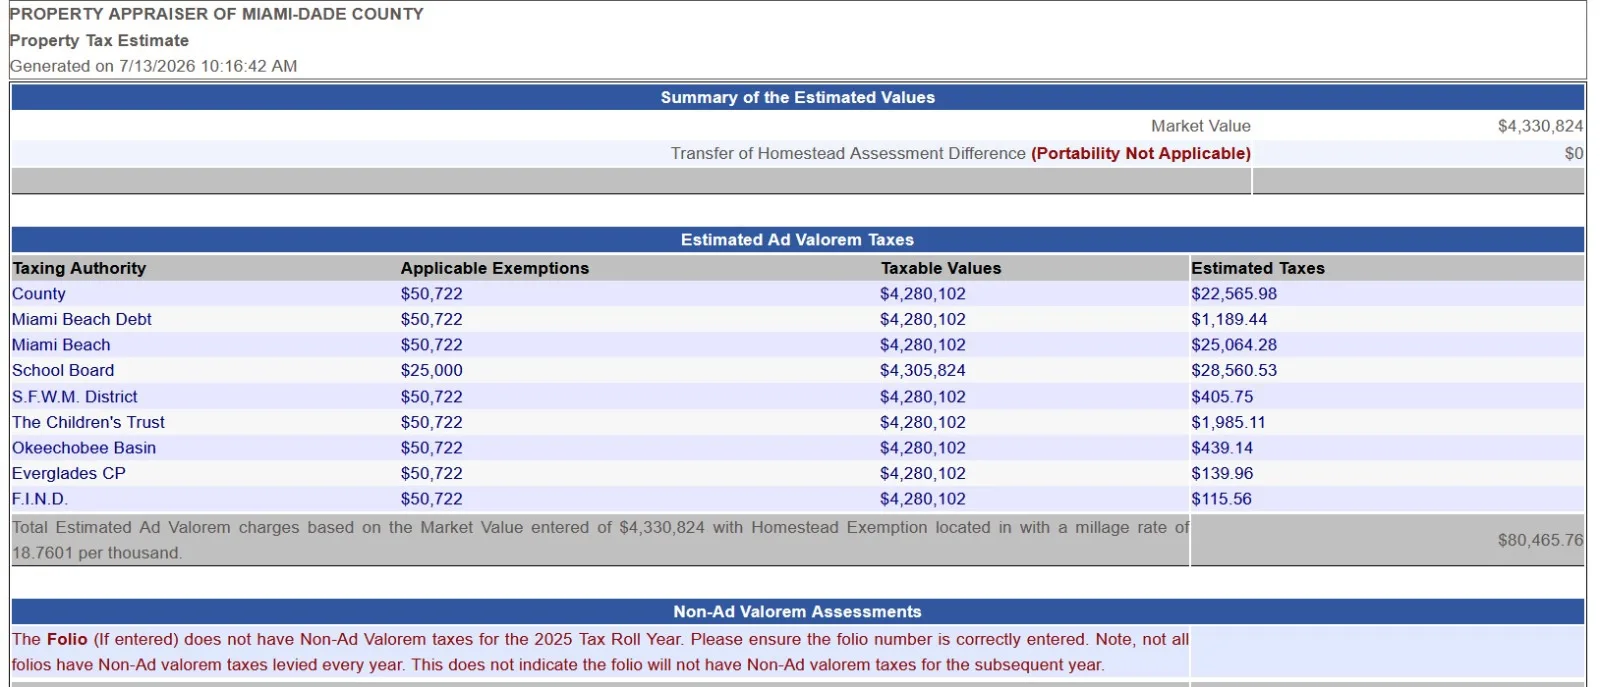Select the S.F.W.M. District row label

(x=75, y=397)
